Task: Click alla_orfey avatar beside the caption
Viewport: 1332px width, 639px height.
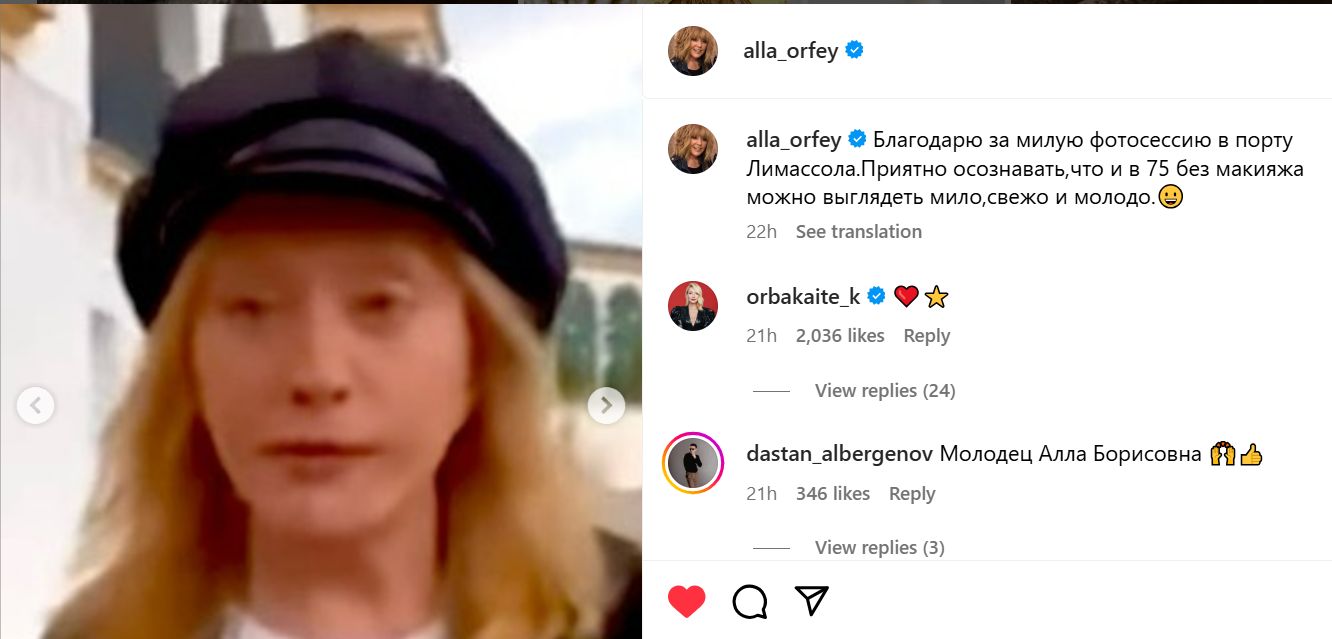Action: point(693,149)
